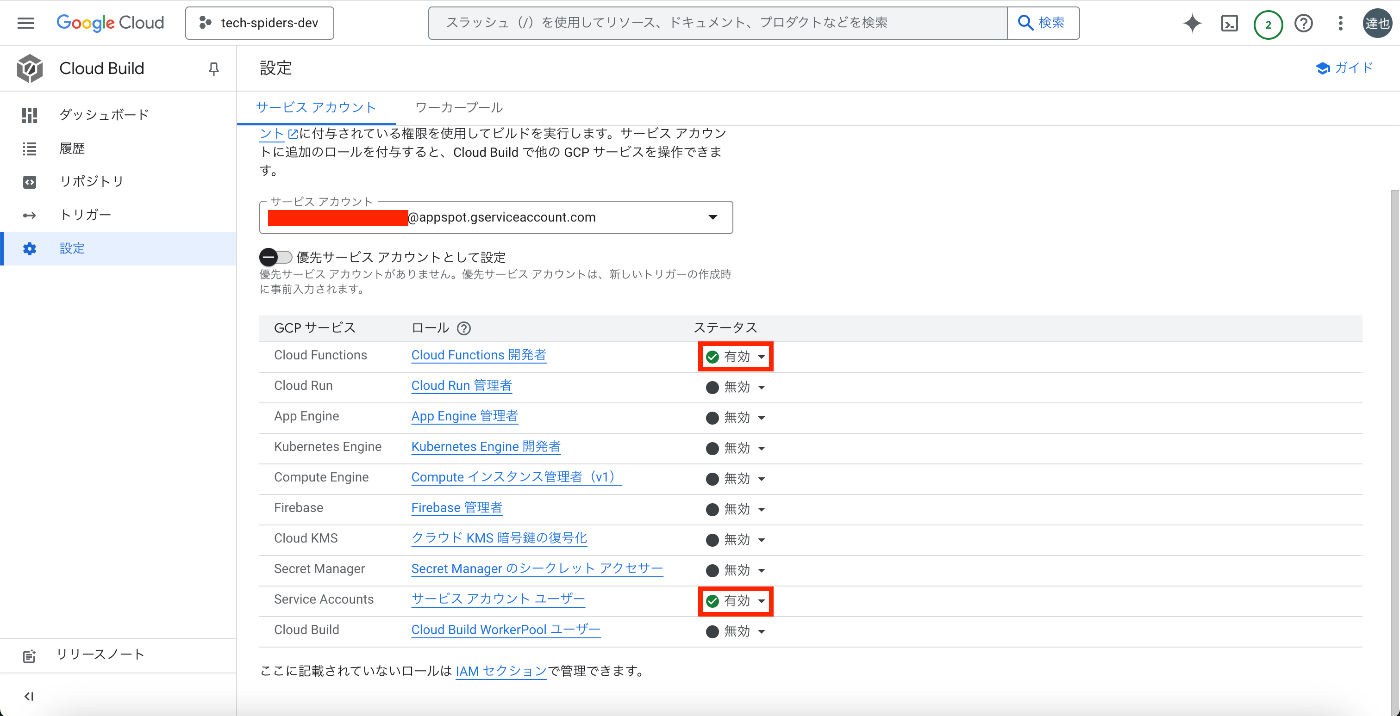Open notifications badge showing 2
This screenshot has height=716, width=1400.
point(1268,24)
